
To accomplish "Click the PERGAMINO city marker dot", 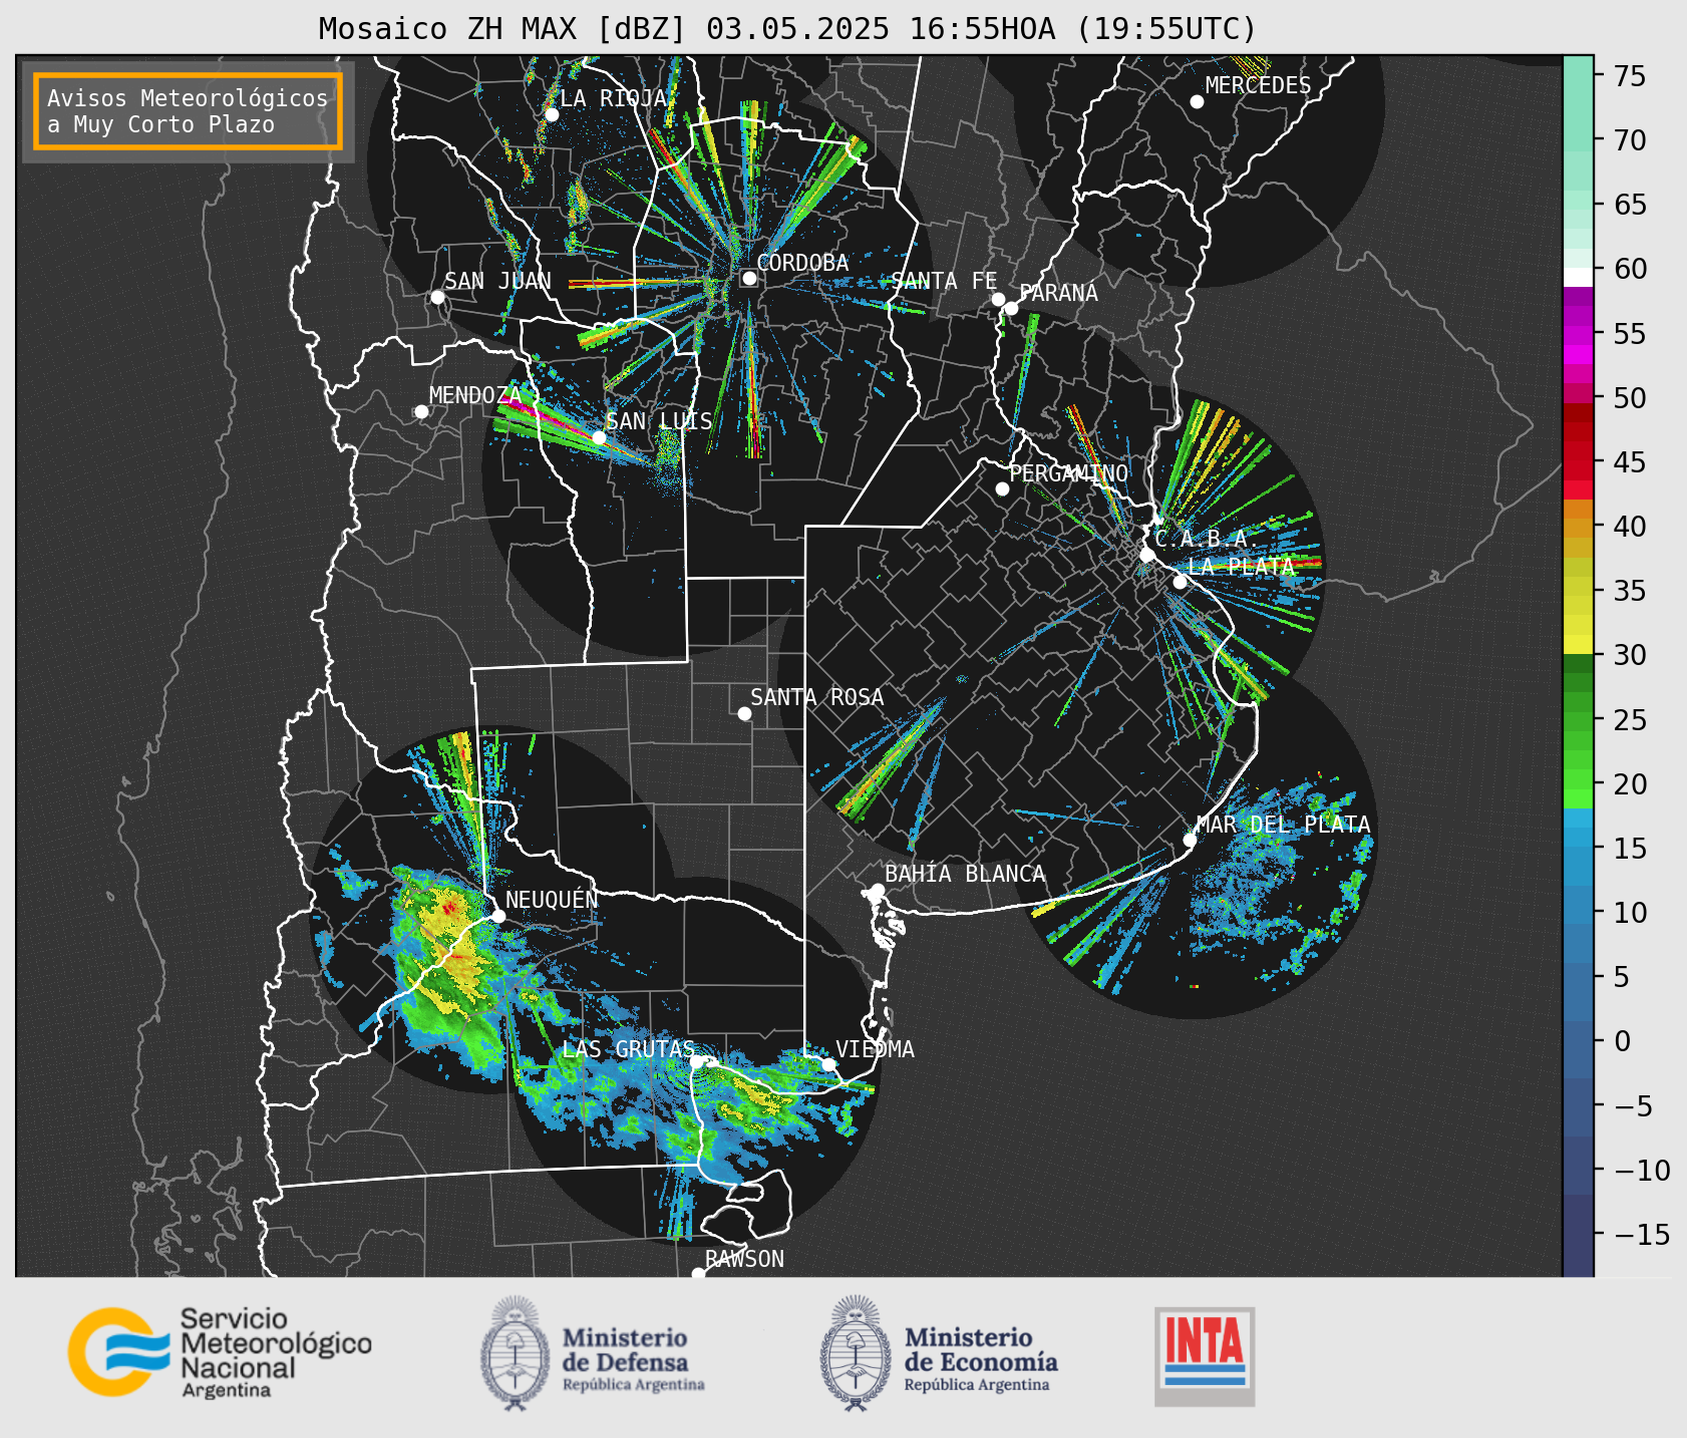I will pyautogui.click(x=1002, y=489).
